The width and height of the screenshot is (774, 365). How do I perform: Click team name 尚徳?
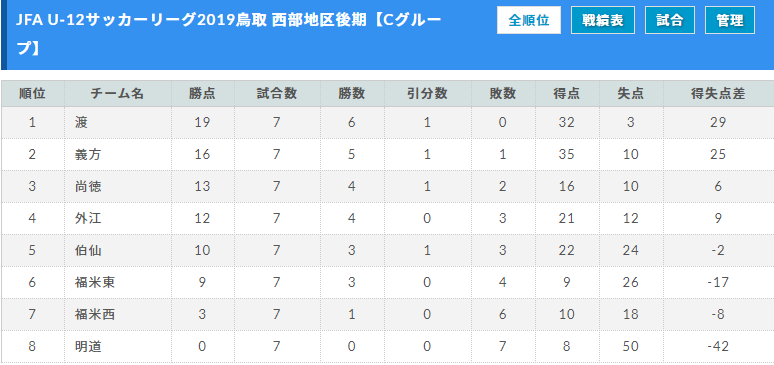point(88,186)
